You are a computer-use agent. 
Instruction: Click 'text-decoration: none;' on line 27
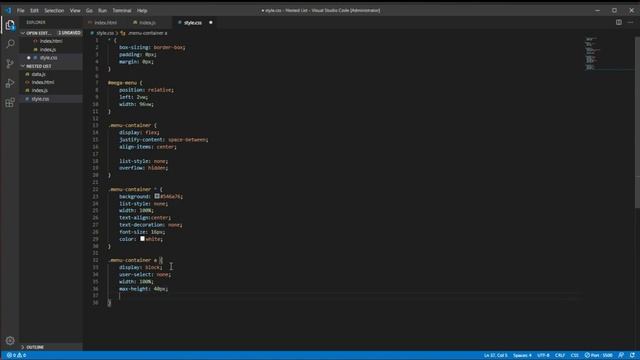(151, 225)
